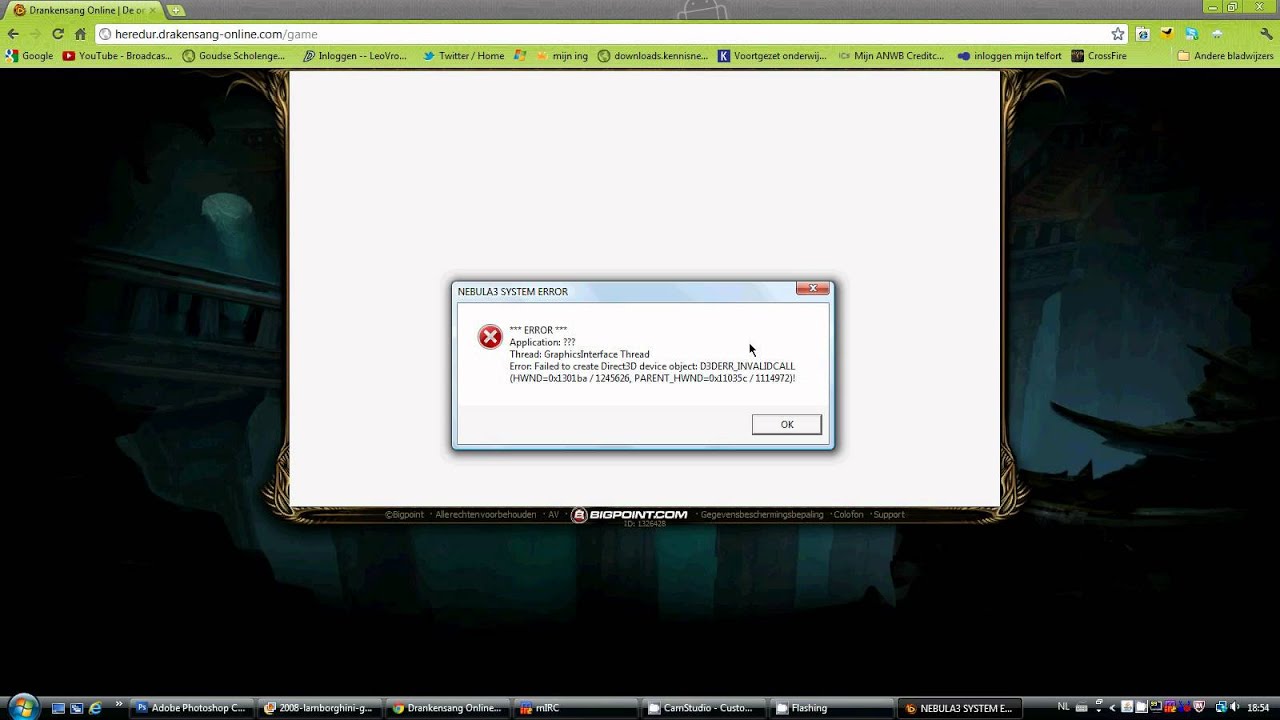Open the browser home page icon
Screen dimensions: 1280x720
(81, 34)
